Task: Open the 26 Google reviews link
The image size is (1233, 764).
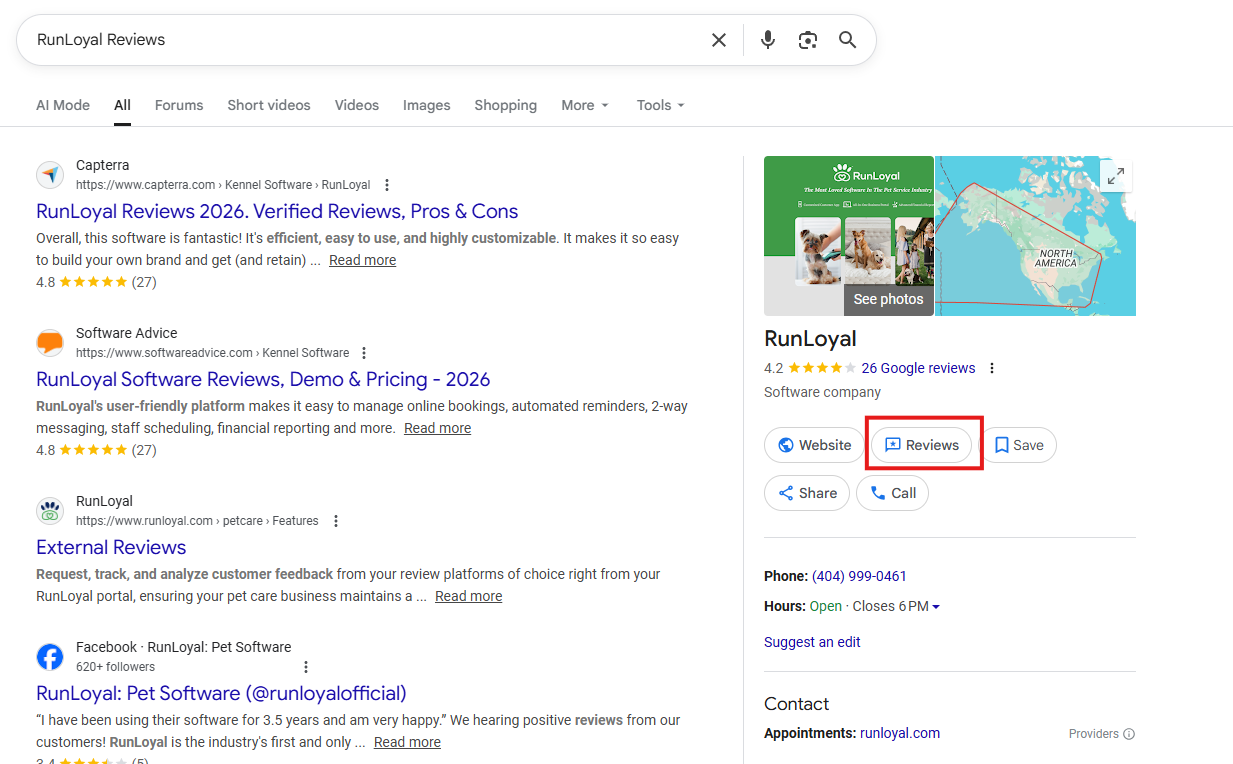Action: tap(918, 368)
